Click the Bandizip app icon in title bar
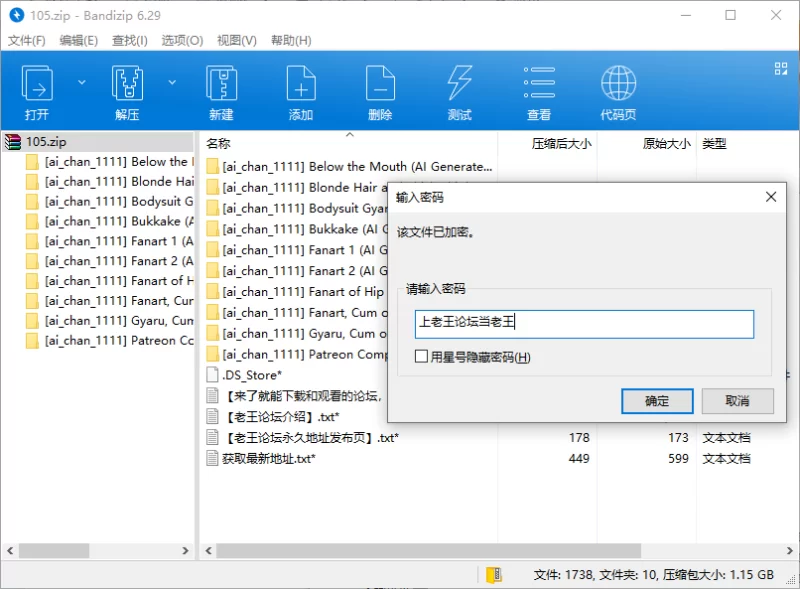This screenshot has width=800, height=589. coord(17,15)
